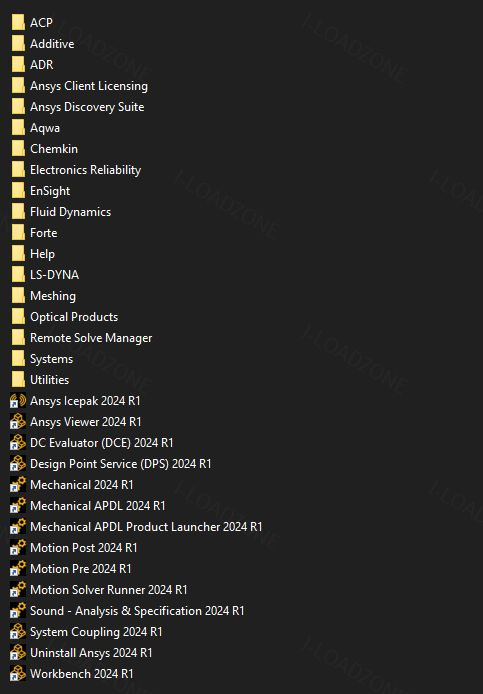Select Design Point Service (DPS) icon
This screenshot has height=694, width=483.
pos(18,464)
